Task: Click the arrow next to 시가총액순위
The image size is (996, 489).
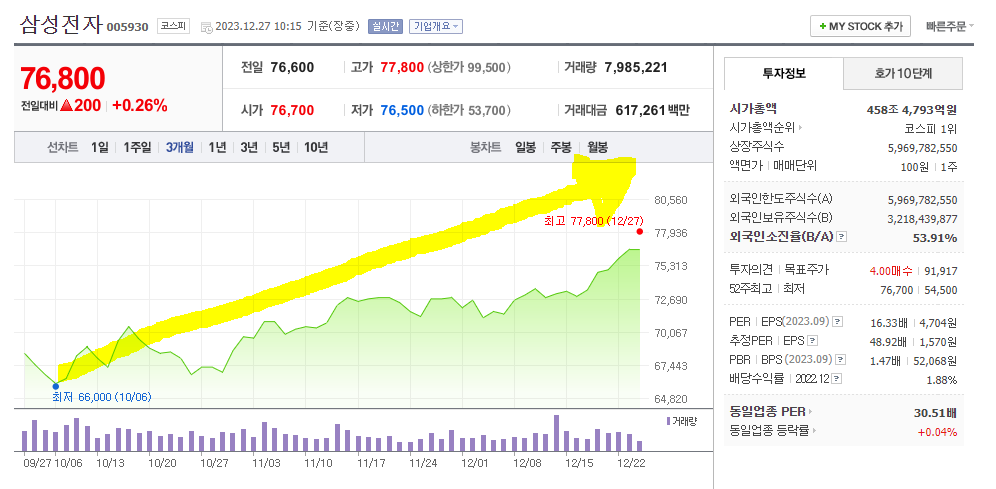Action: [x=801, y=128]
